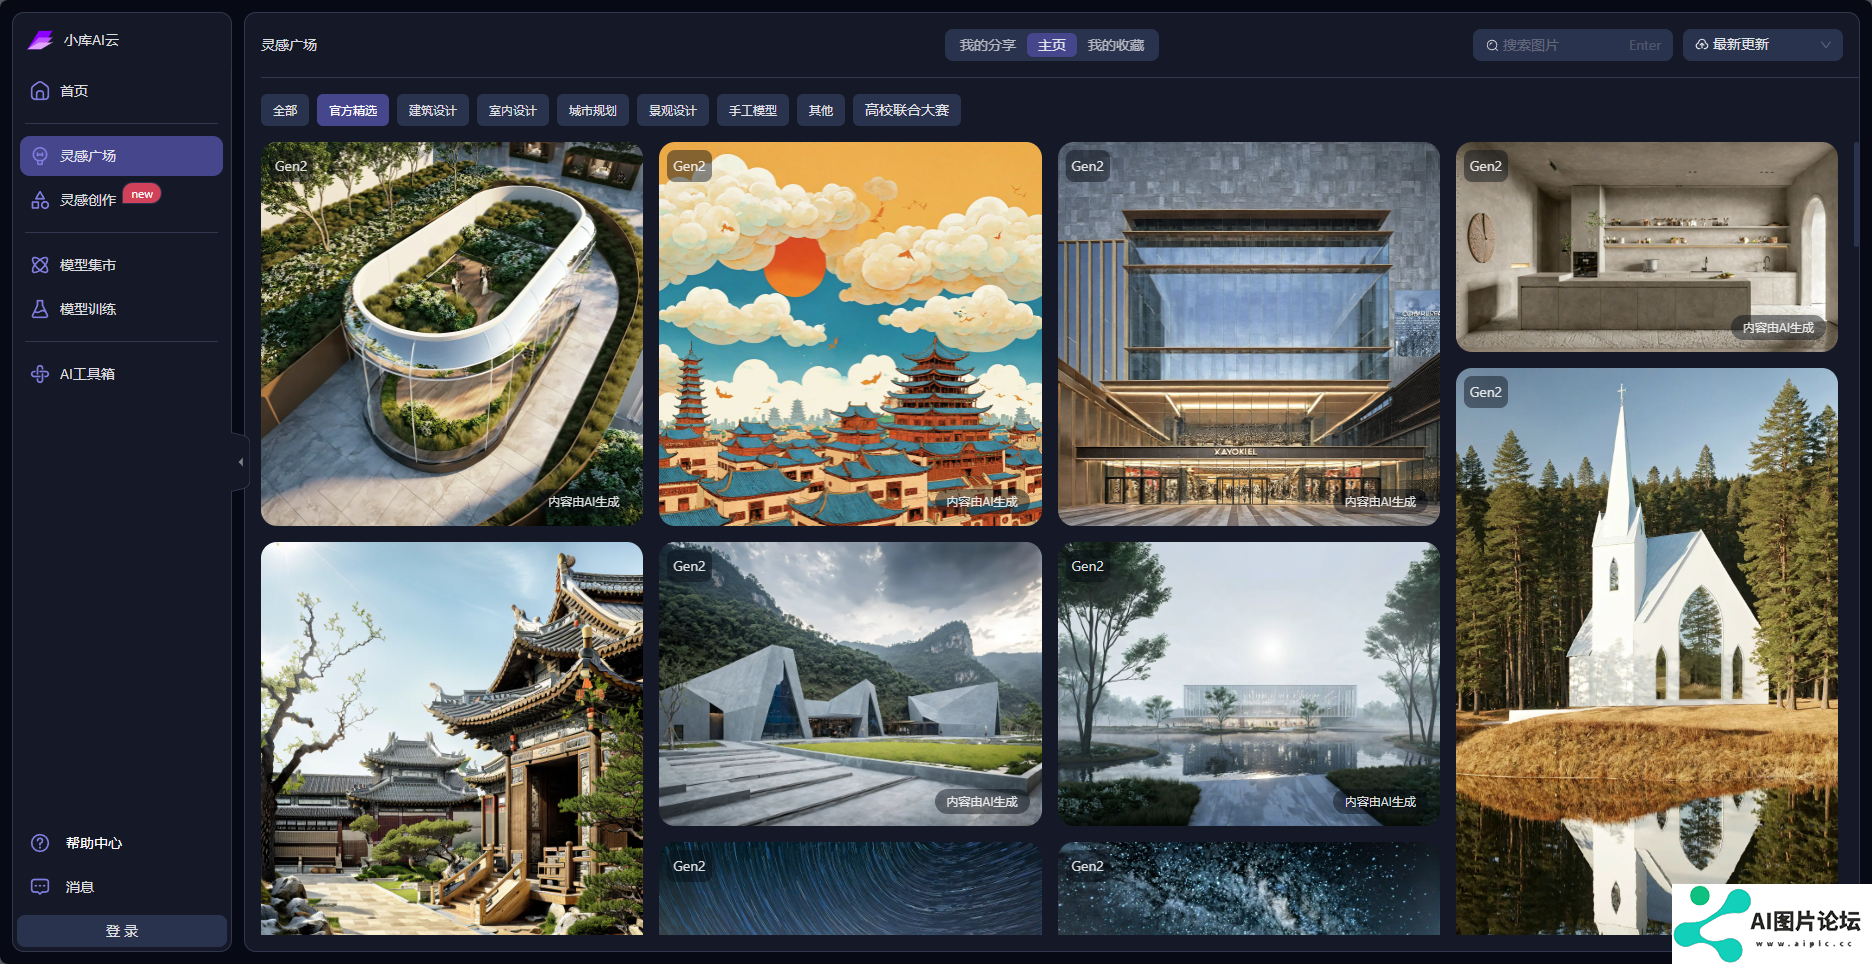Screen dimensions: 1872x964
Task: Open 高校联合大赛 category
Action: click(x=907, y=110)
